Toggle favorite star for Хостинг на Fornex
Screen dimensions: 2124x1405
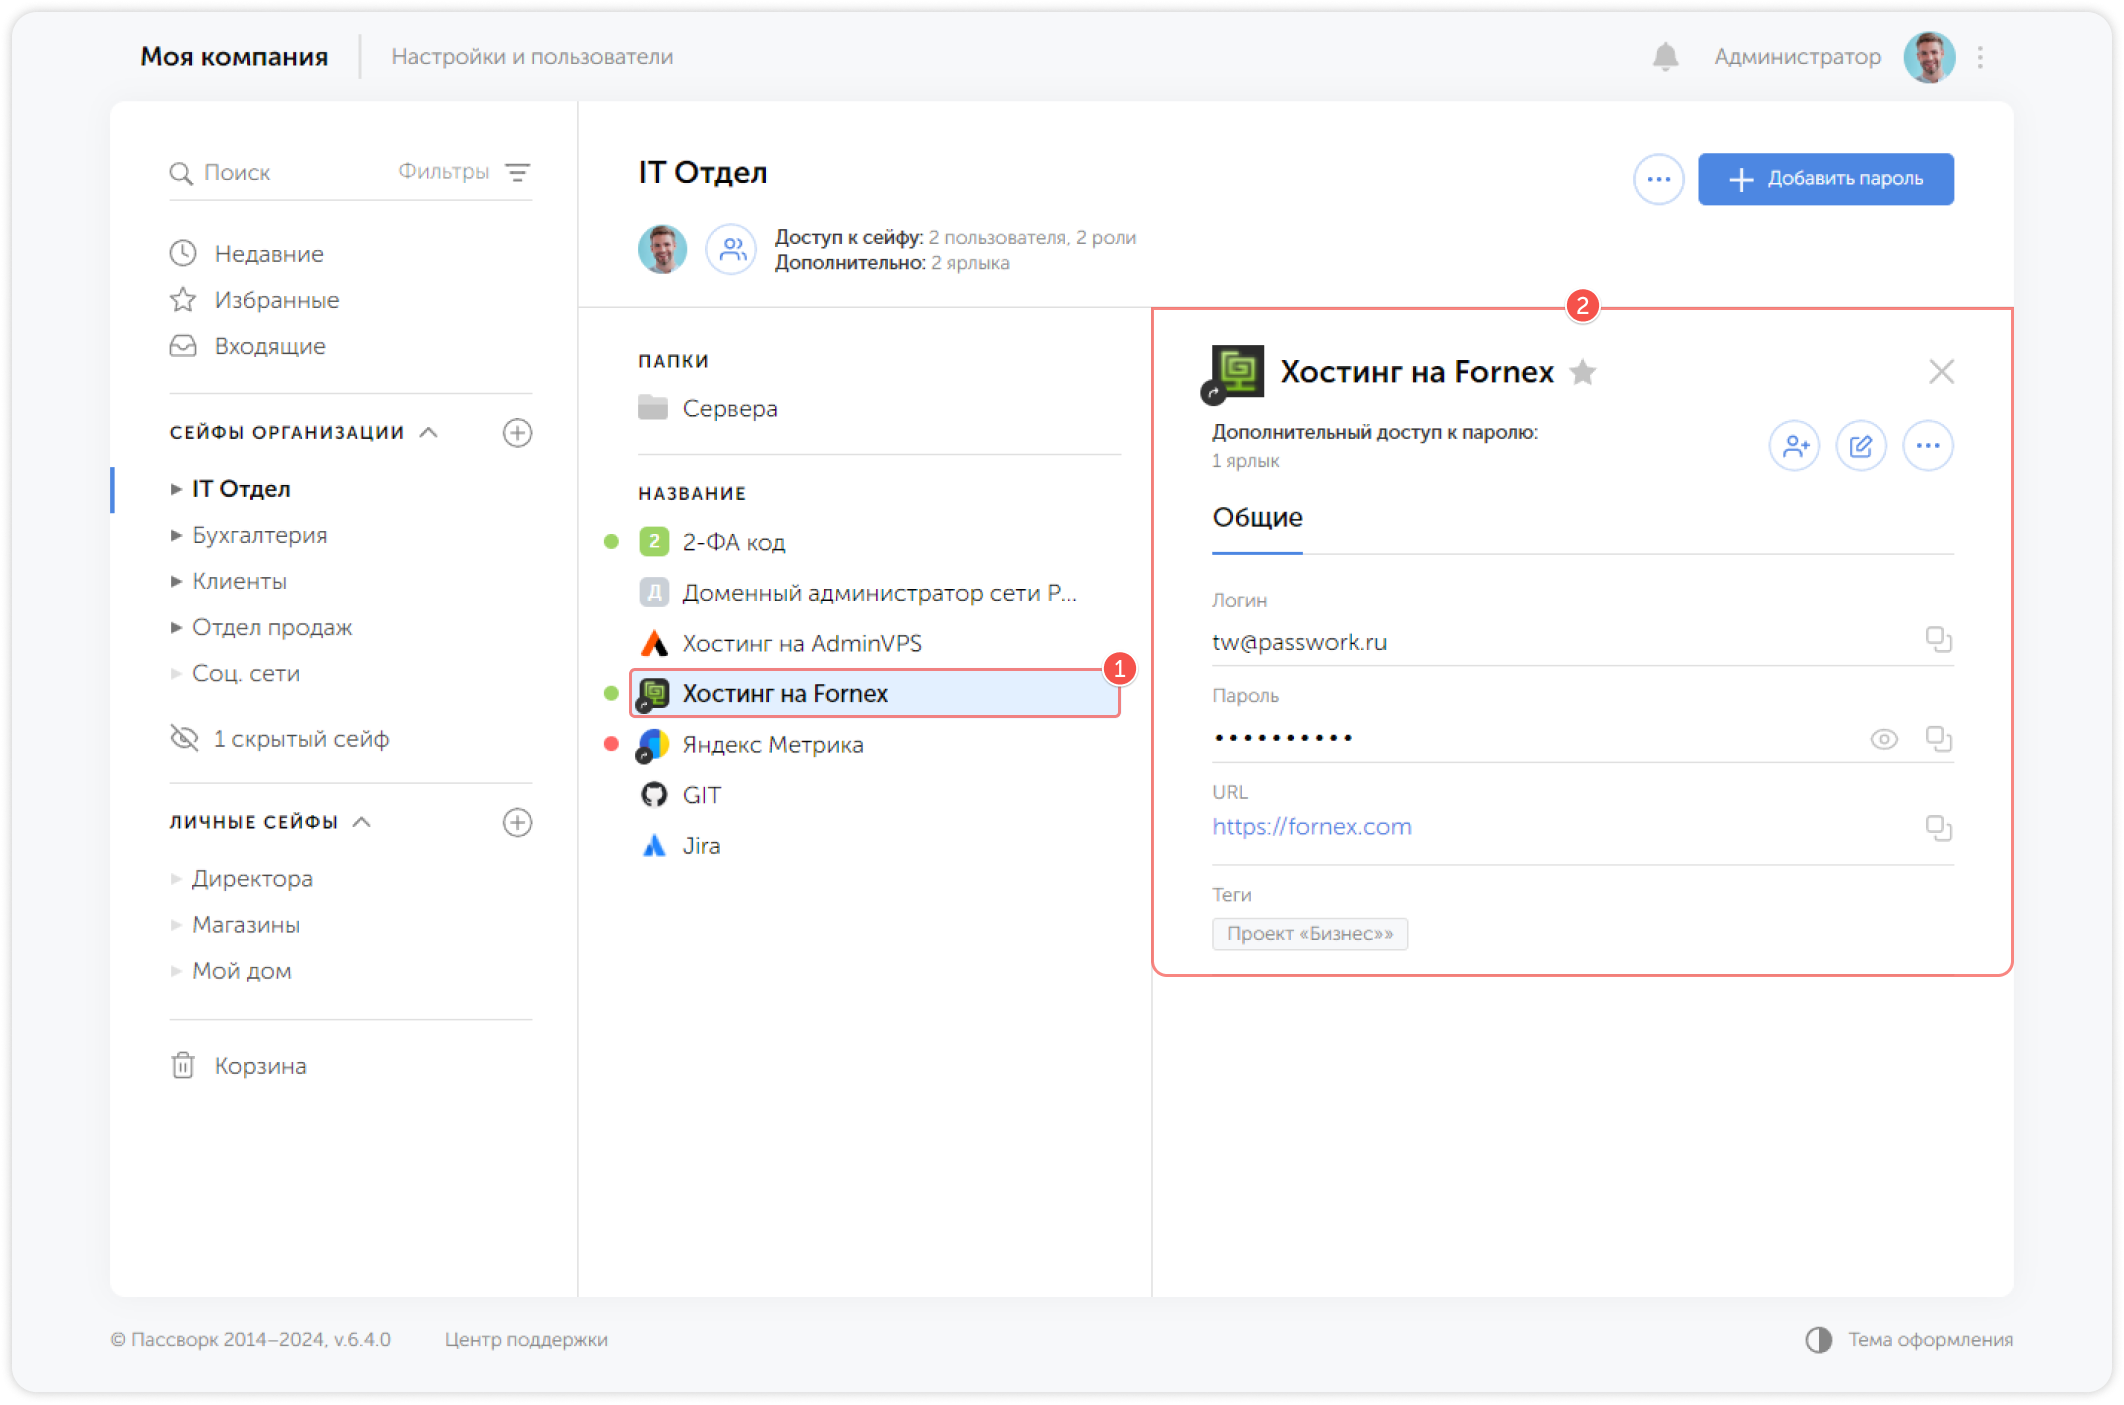[1583, 372]
